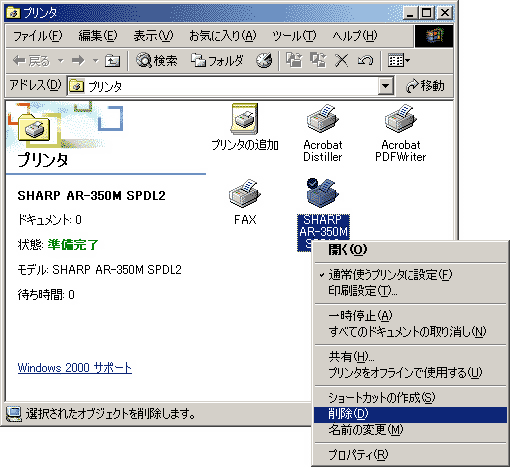Open the View (表示) menu
Screen dimensions: 510x467
click(x=153, y=36)
